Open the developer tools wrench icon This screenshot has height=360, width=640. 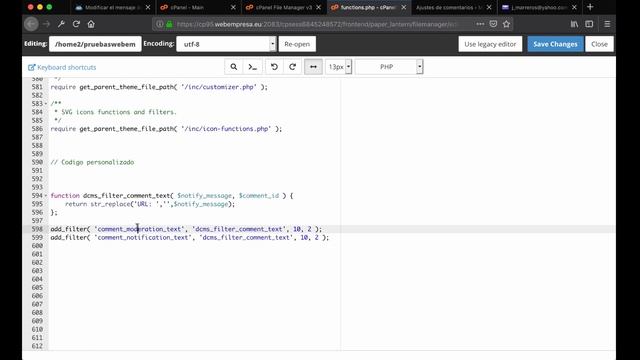(x=61, y=24)
